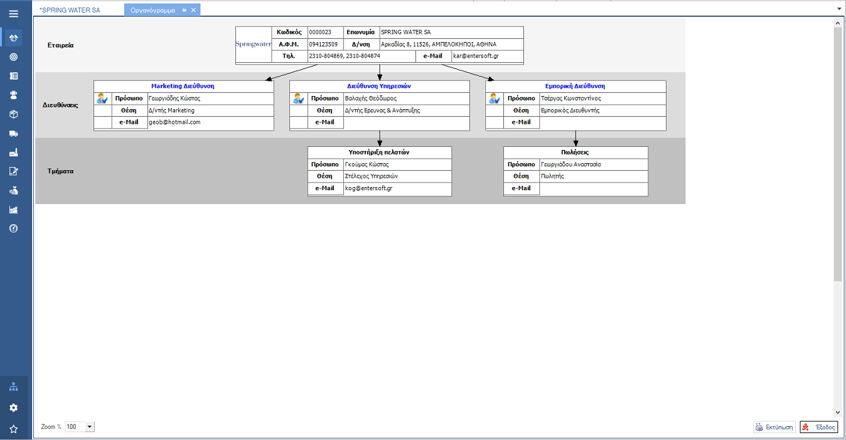Click person Γκούμας Κώστας
The height and width of the screenshot is (440, 846).
click(367, 164)
